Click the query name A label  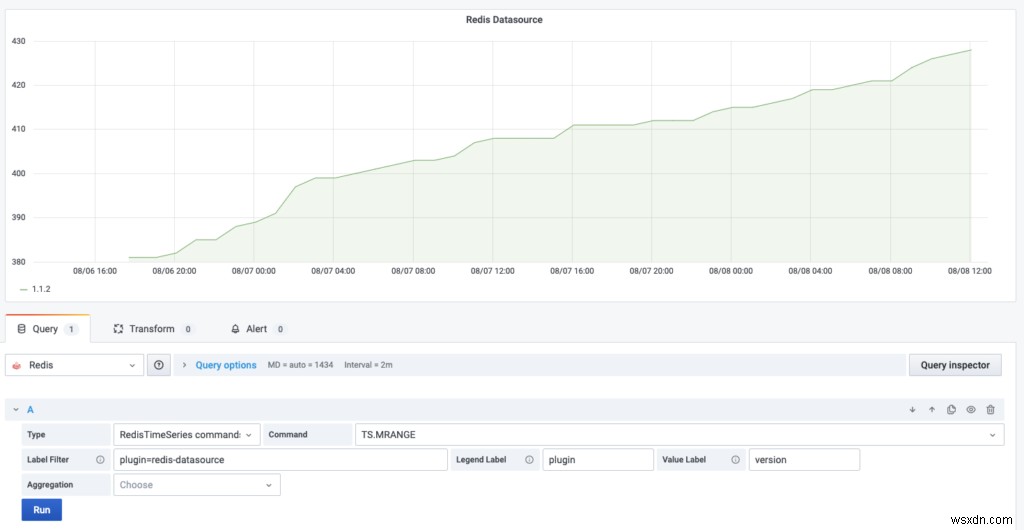30,410
